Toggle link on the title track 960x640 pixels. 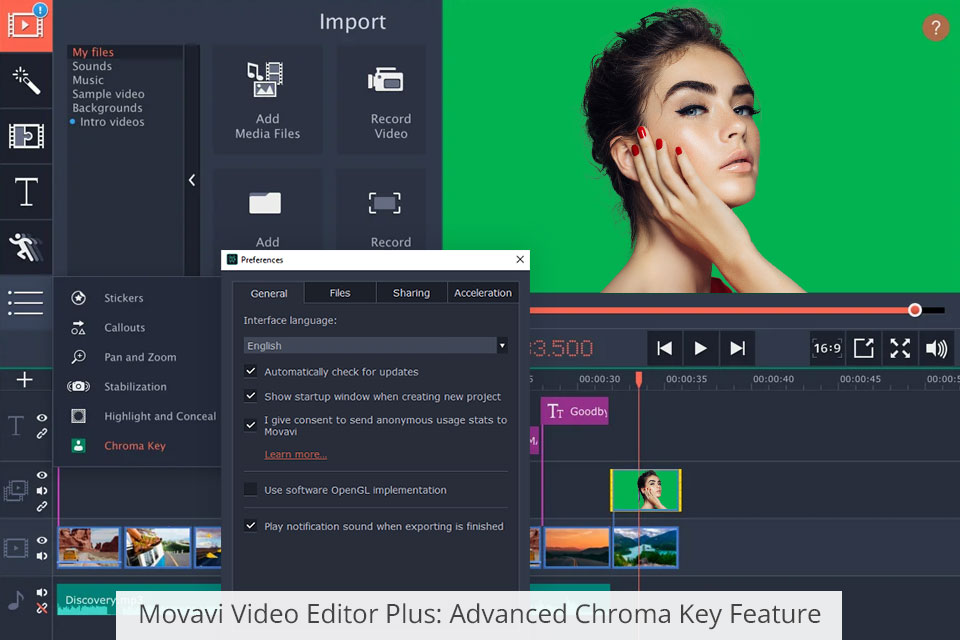[42, 433]
